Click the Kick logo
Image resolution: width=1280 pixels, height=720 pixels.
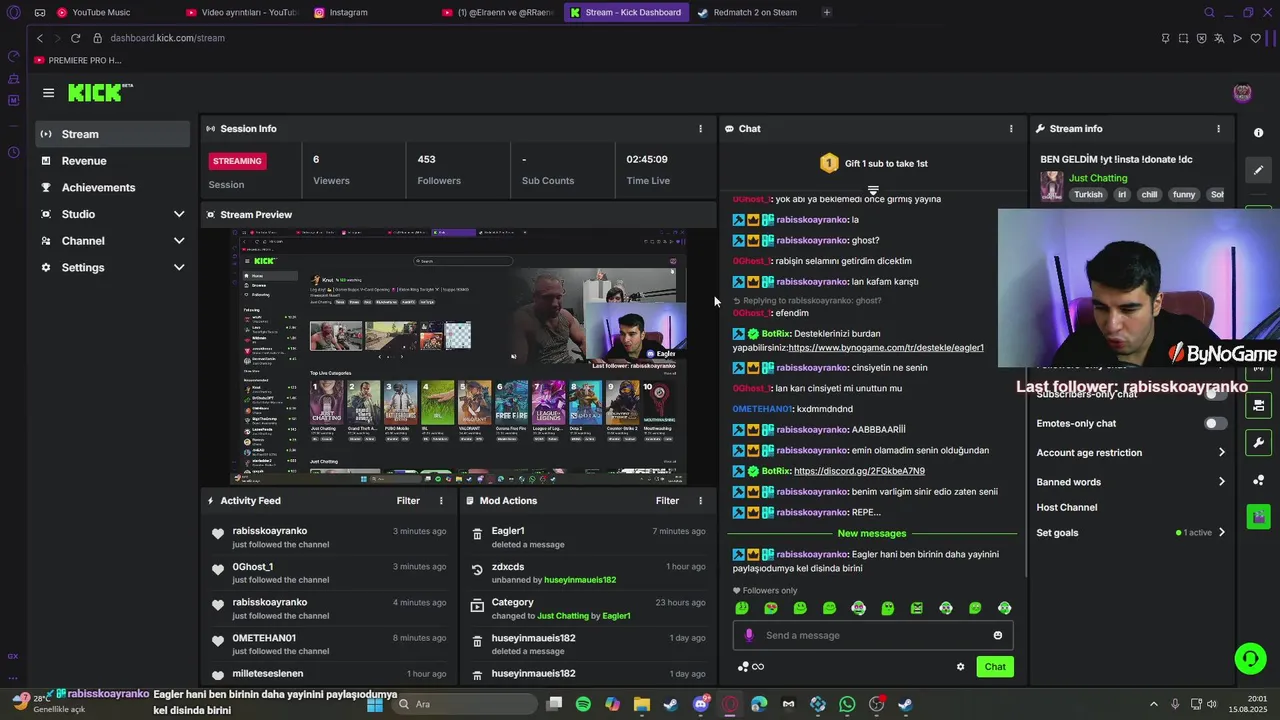tap(100, 92)
